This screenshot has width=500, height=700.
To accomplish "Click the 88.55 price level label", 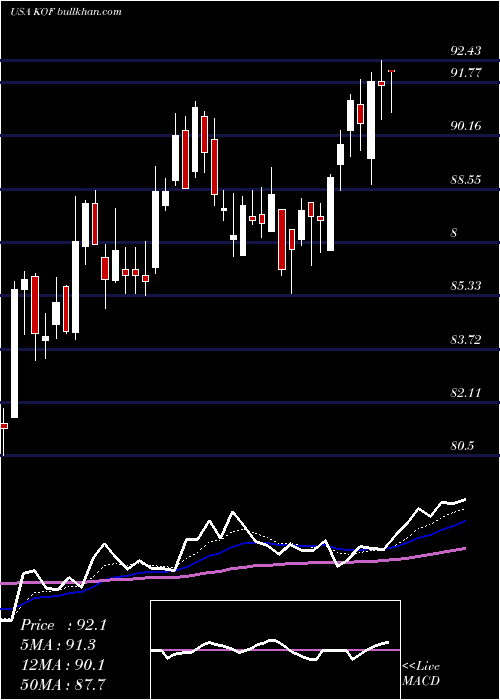I will [466, 179].
